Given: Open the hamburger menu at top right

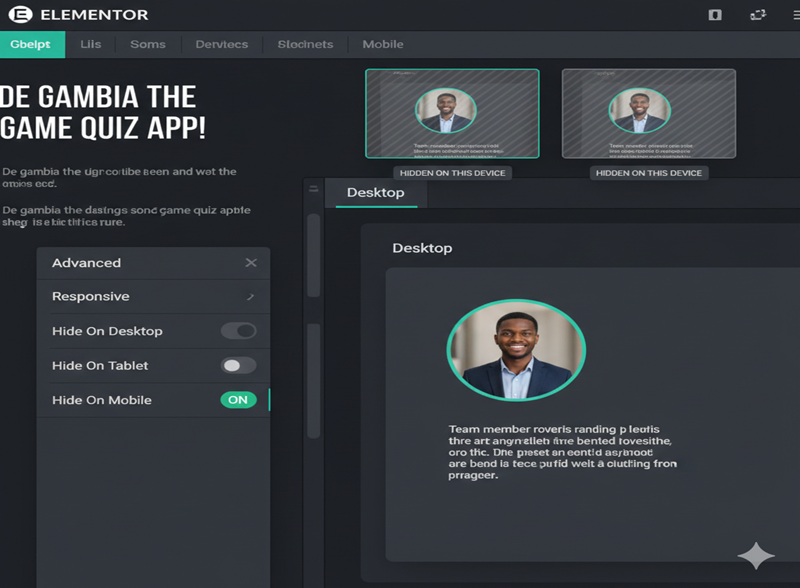Looking at the screenshot, I should [796, 15].
